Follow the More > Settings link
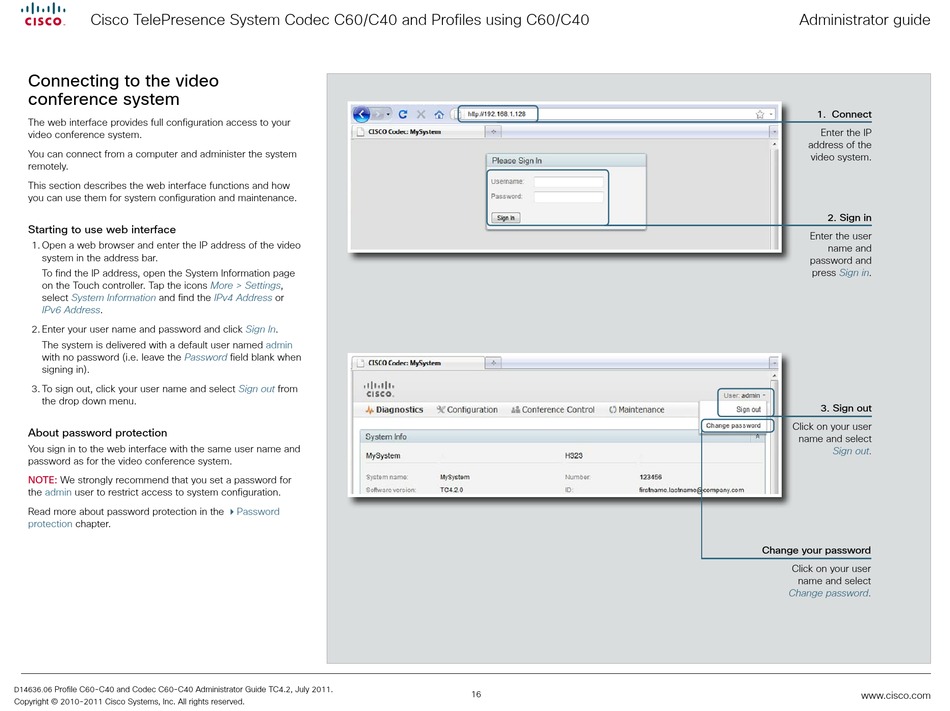Viewport: 950px width, 711px height. click(x=245, y=285)
